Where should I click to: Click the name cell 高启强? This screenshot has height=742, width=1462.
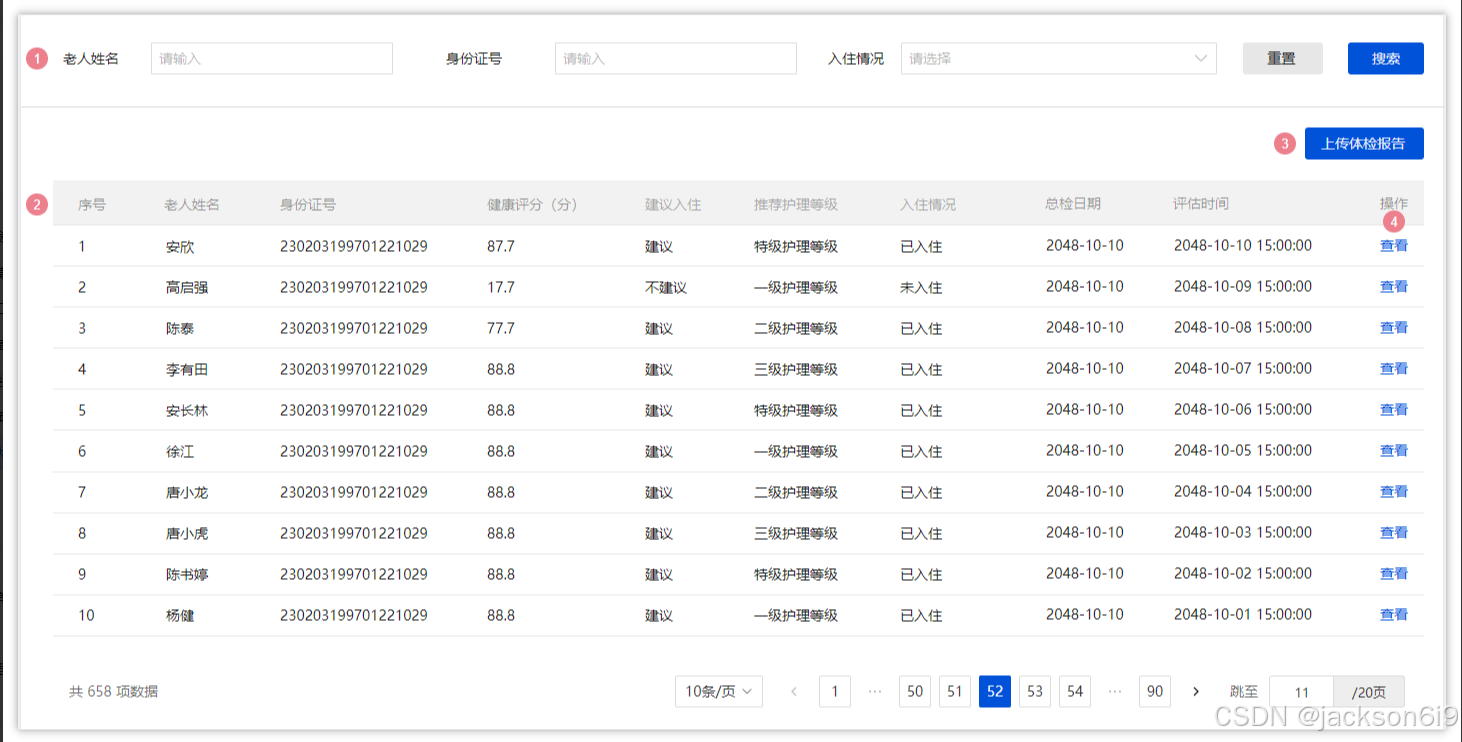point(187,287)
